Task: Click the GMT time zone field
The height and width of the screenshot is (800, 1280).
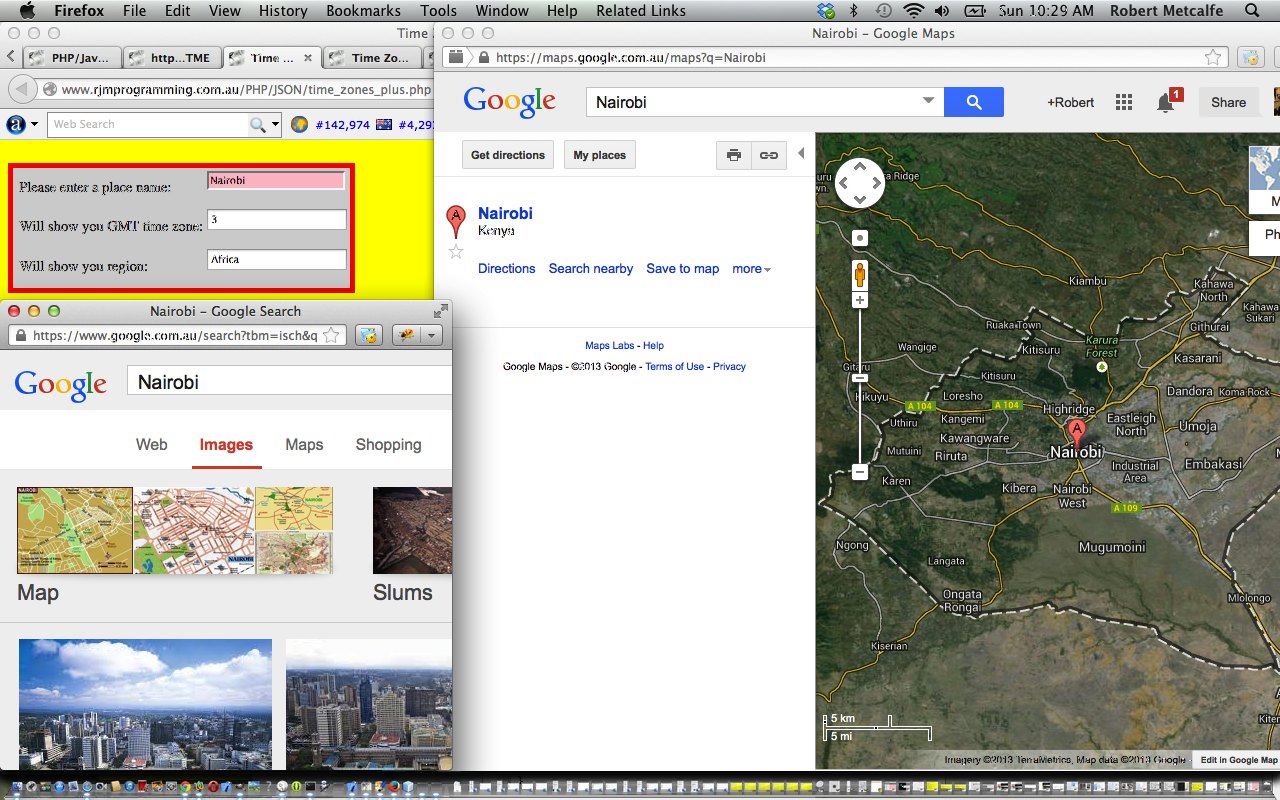Action: coord(276,219)
